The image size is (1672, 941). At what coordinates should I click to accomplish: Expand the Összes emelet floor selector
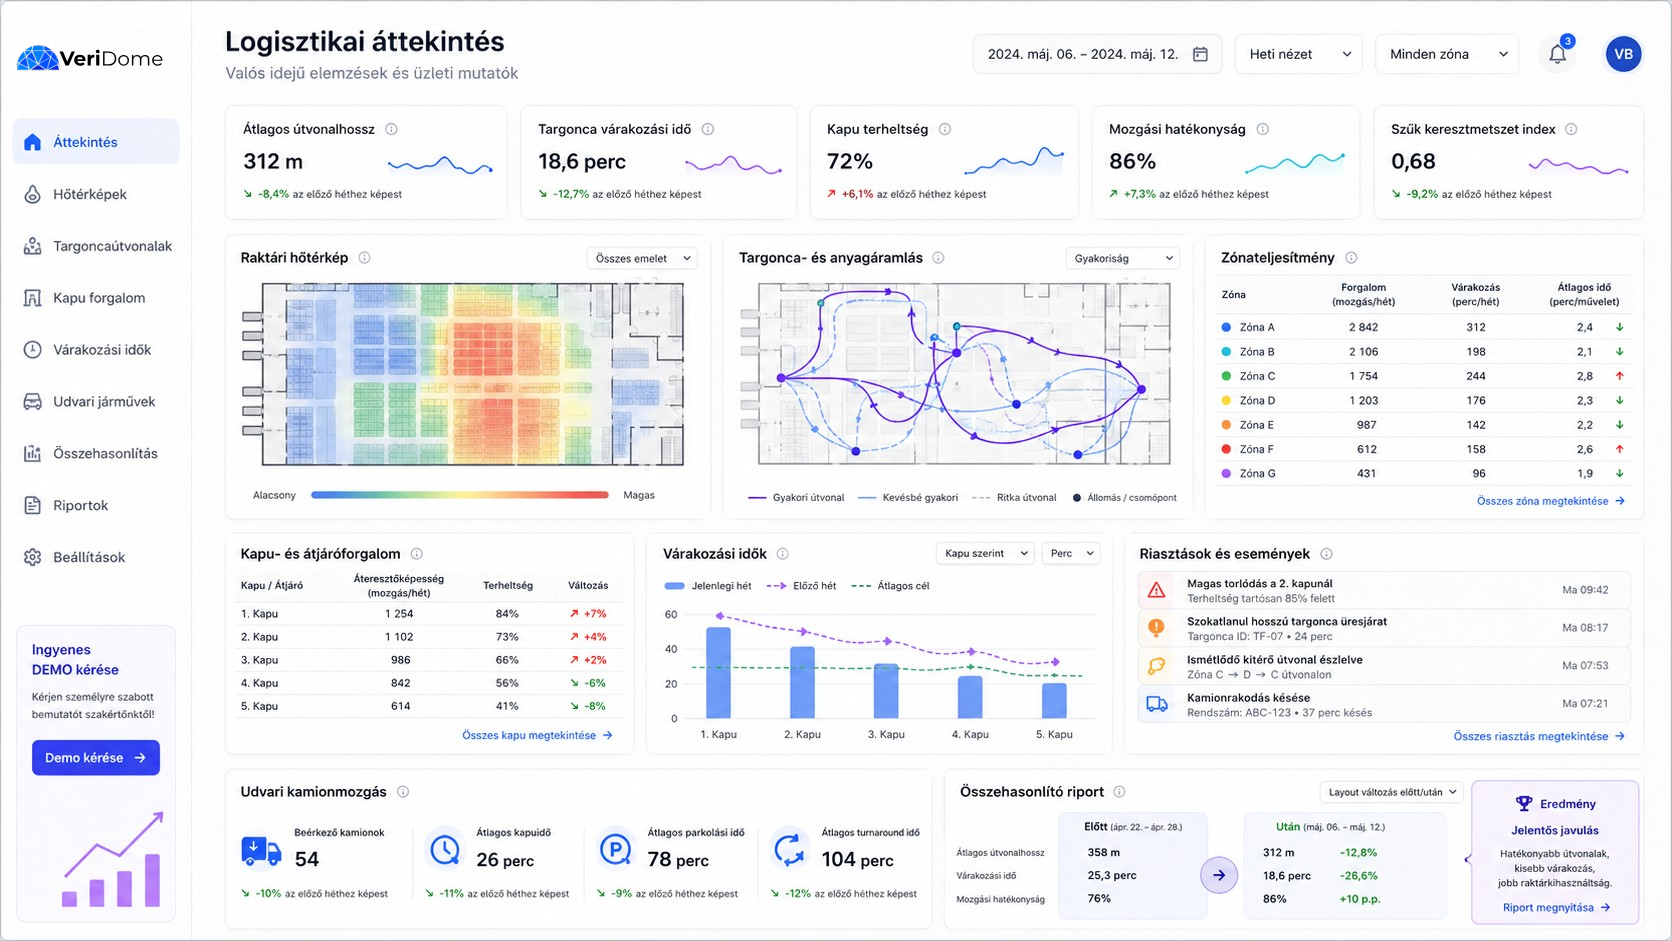coord(642,258)
